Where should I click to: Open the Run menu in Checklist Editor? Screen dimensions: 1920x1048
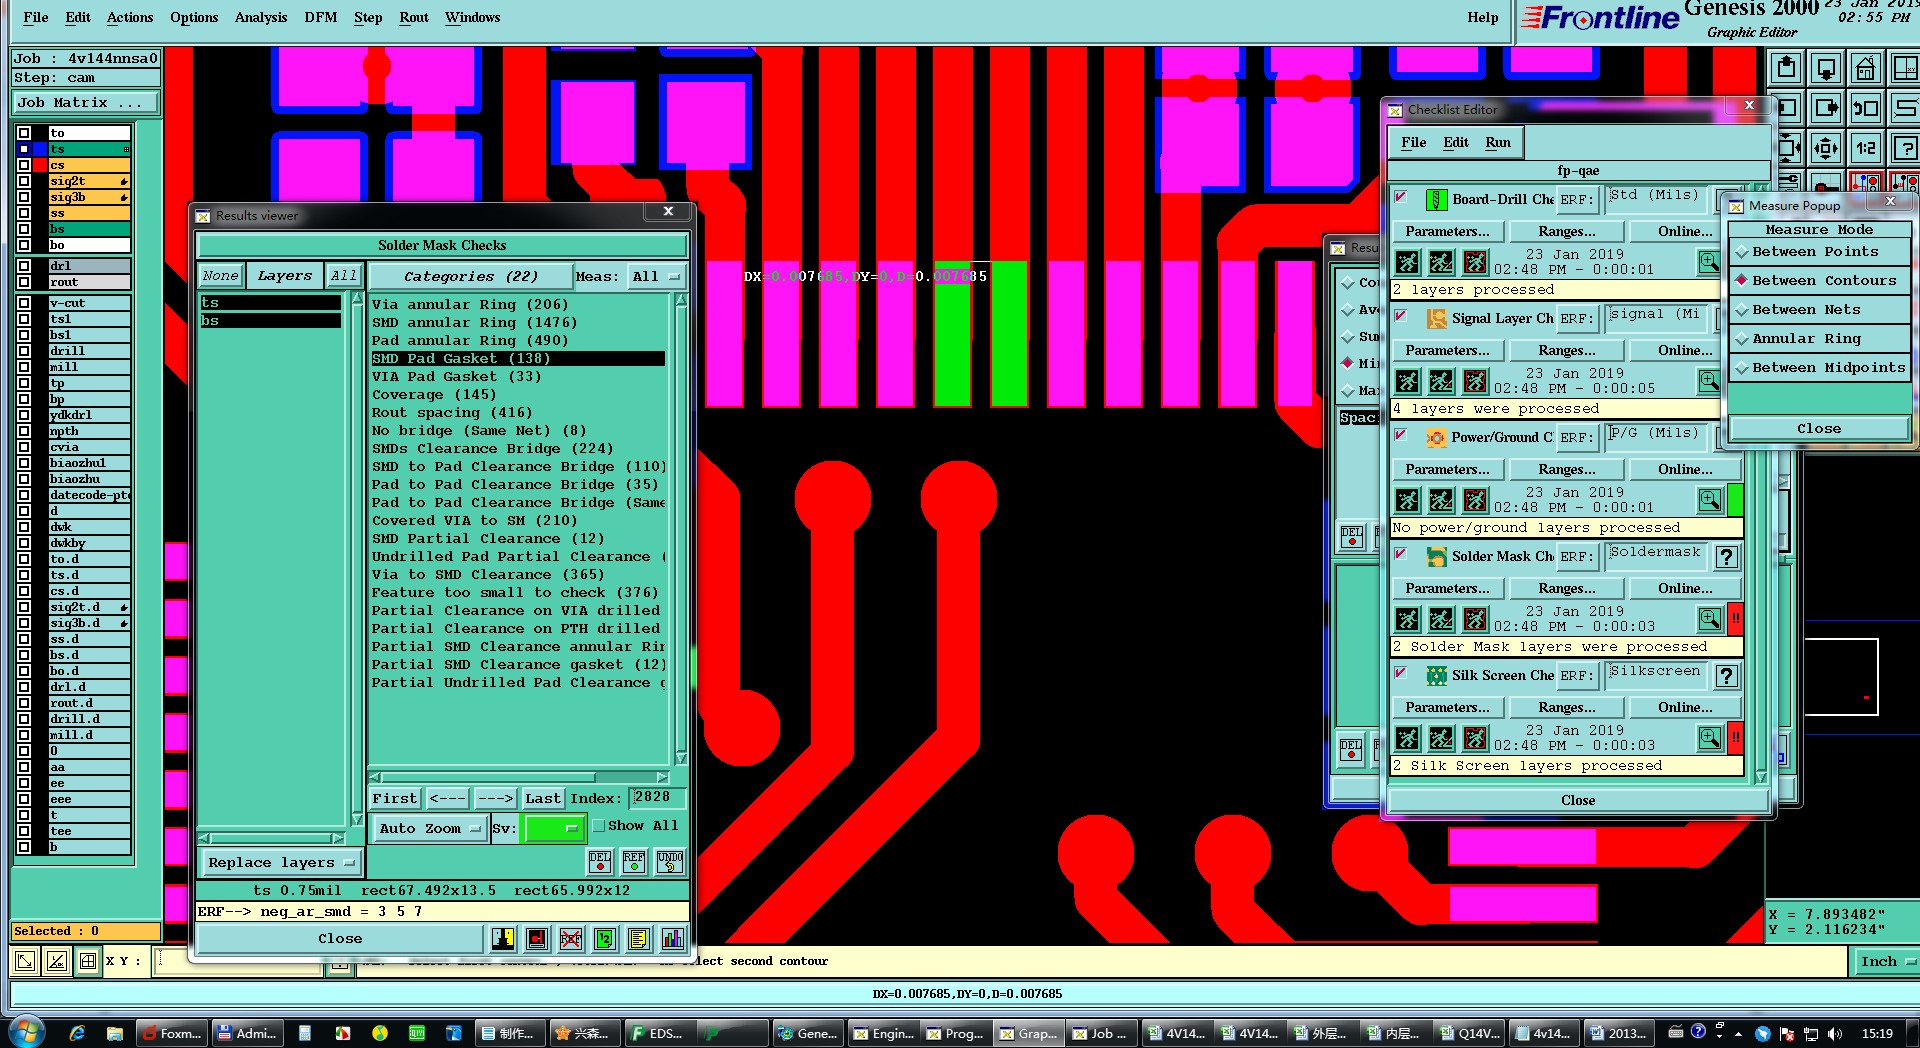pos(1497,143)
